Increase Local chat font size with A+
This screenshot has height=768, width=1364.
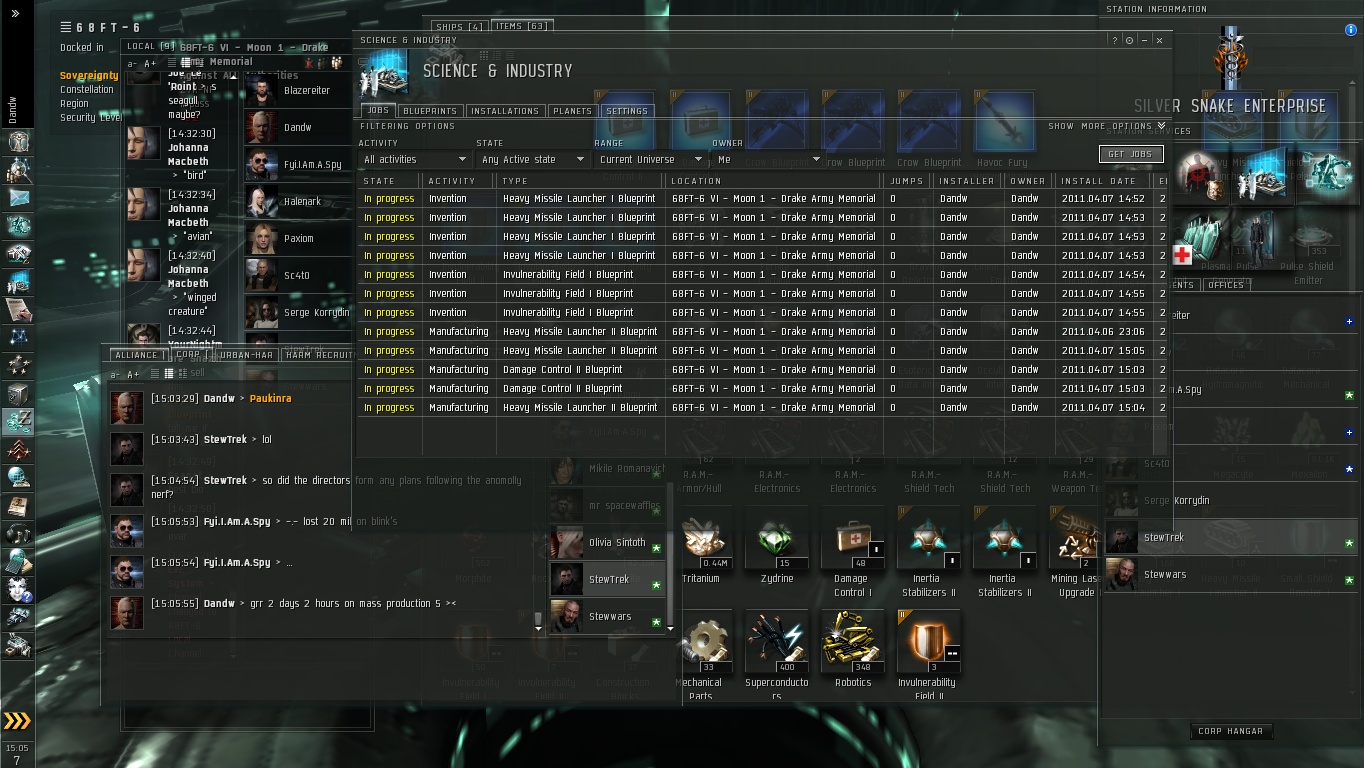click(151, 63)
